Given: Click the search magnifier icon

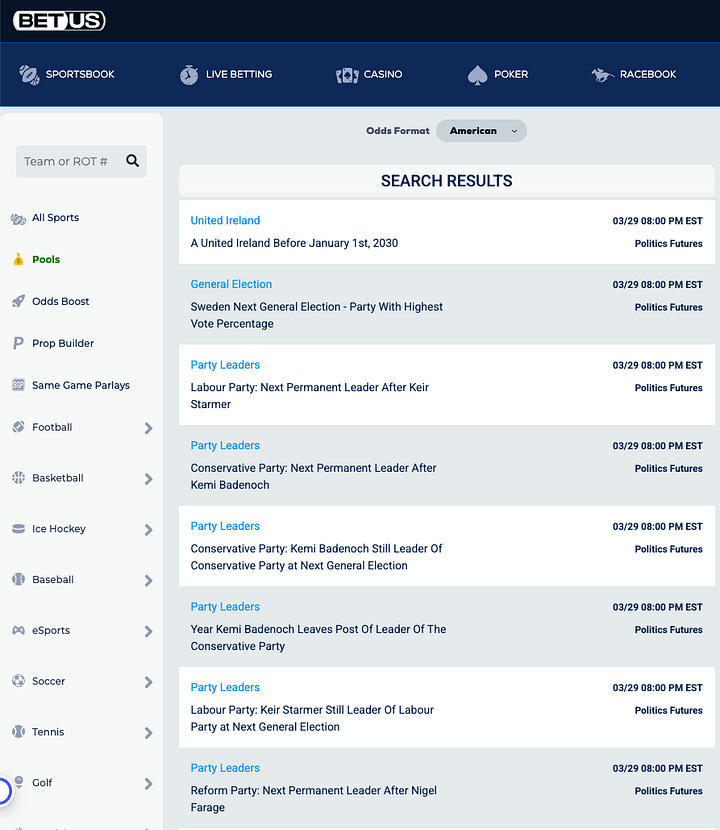Looking at the screenshot, I should pos(132,161).
